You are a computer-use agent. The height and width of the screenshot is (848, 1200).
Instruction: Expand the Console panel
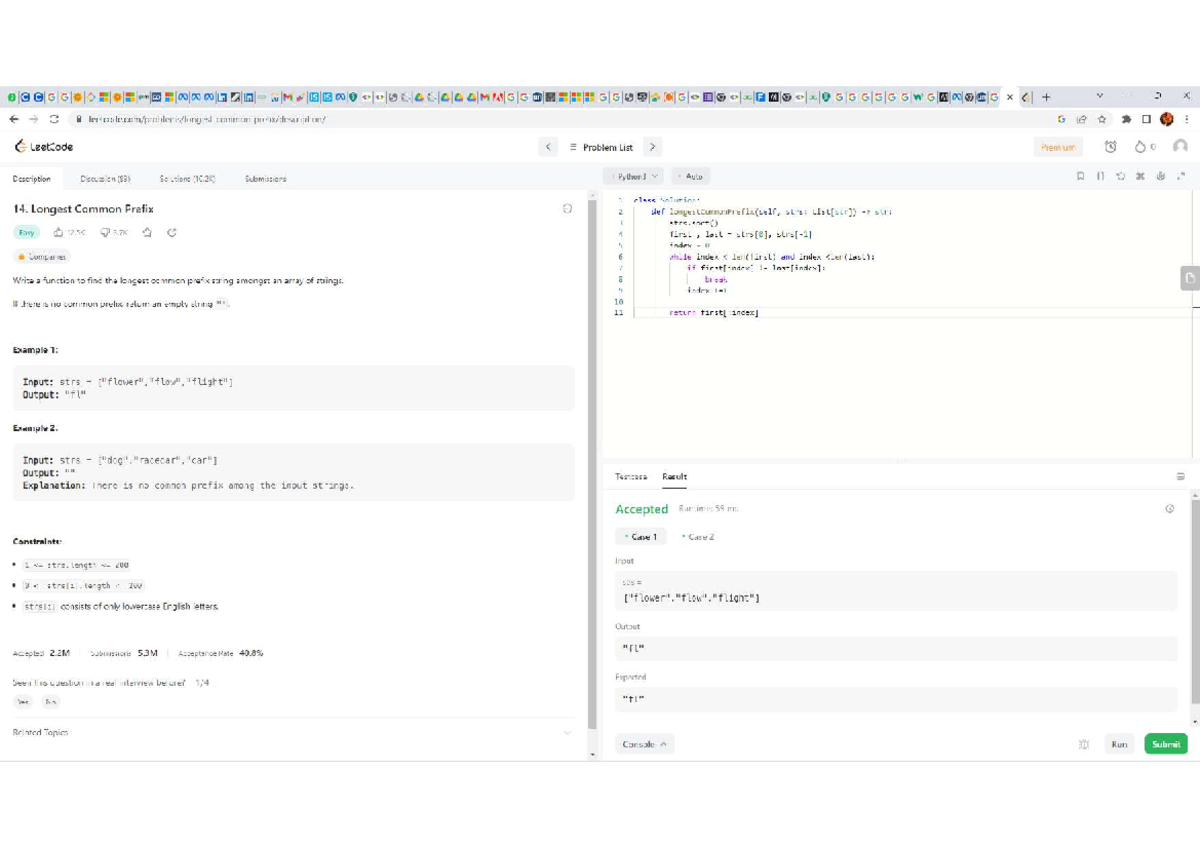click(x=647, y=745)
